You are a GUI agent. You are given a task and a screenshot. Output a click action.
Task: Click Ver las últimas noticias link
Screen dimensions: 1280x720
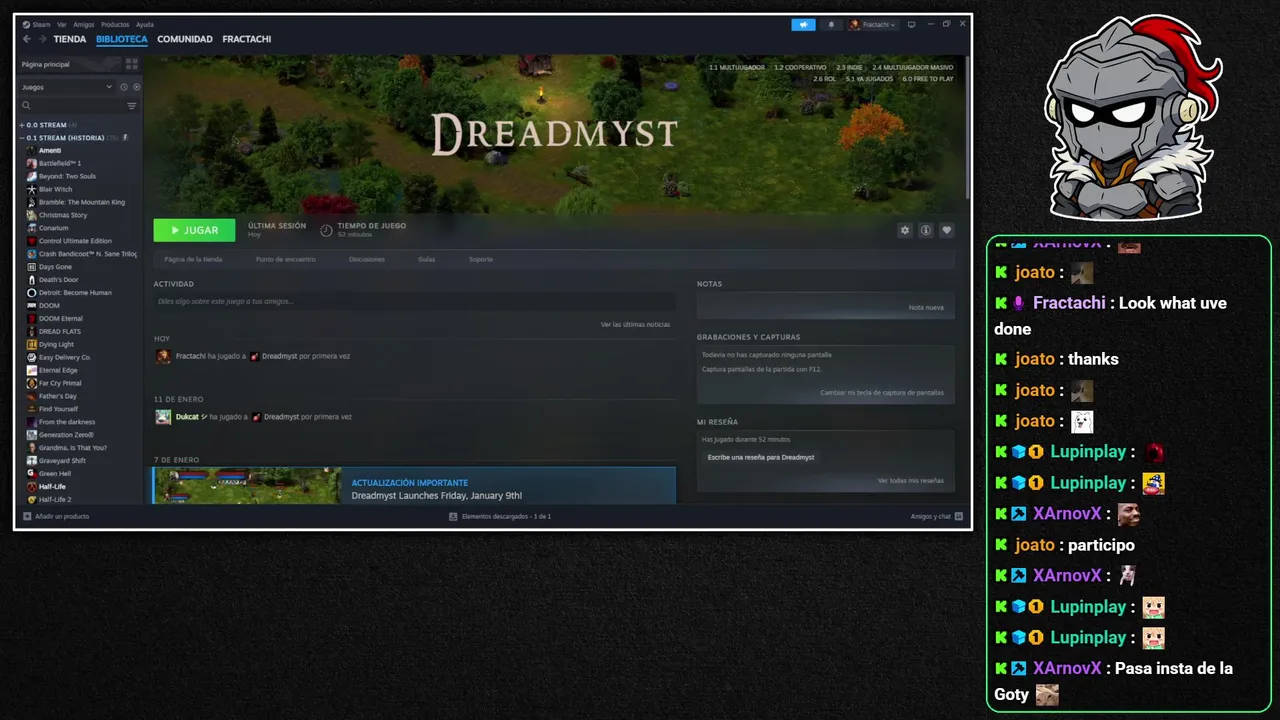pyautogui.click(x=635, y=324)
